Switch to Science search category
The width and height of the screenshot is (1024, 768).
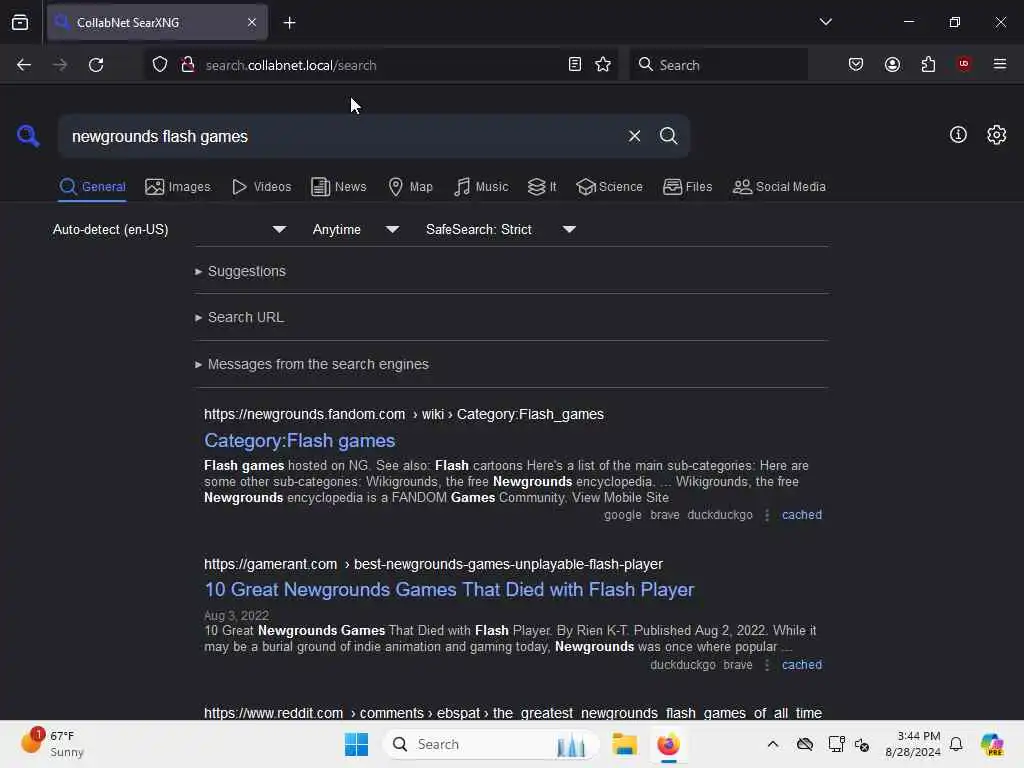tap(609, 187)
